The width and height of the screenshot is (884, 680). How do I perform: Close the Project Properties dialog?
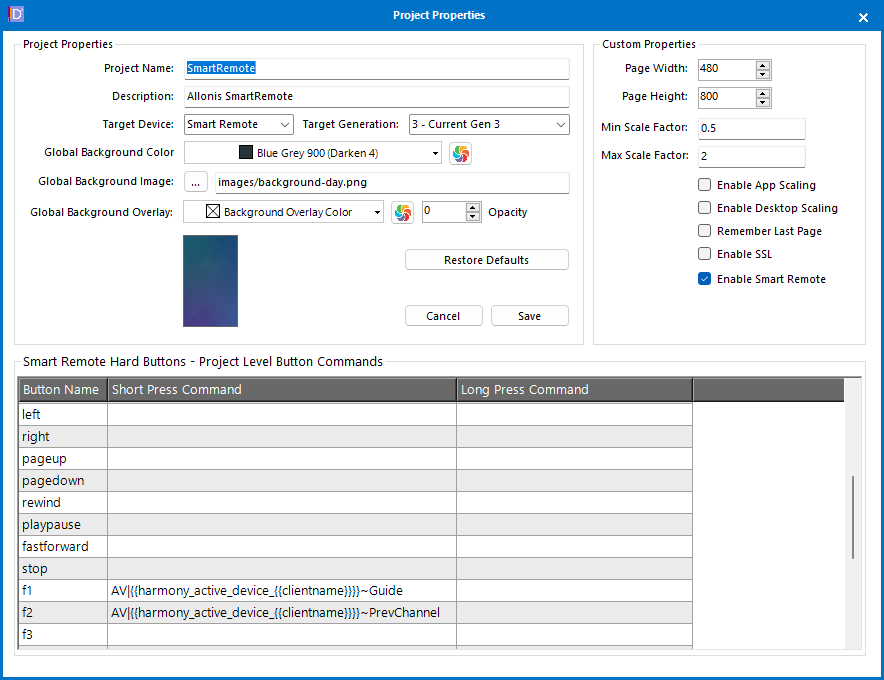pos(863,17)
